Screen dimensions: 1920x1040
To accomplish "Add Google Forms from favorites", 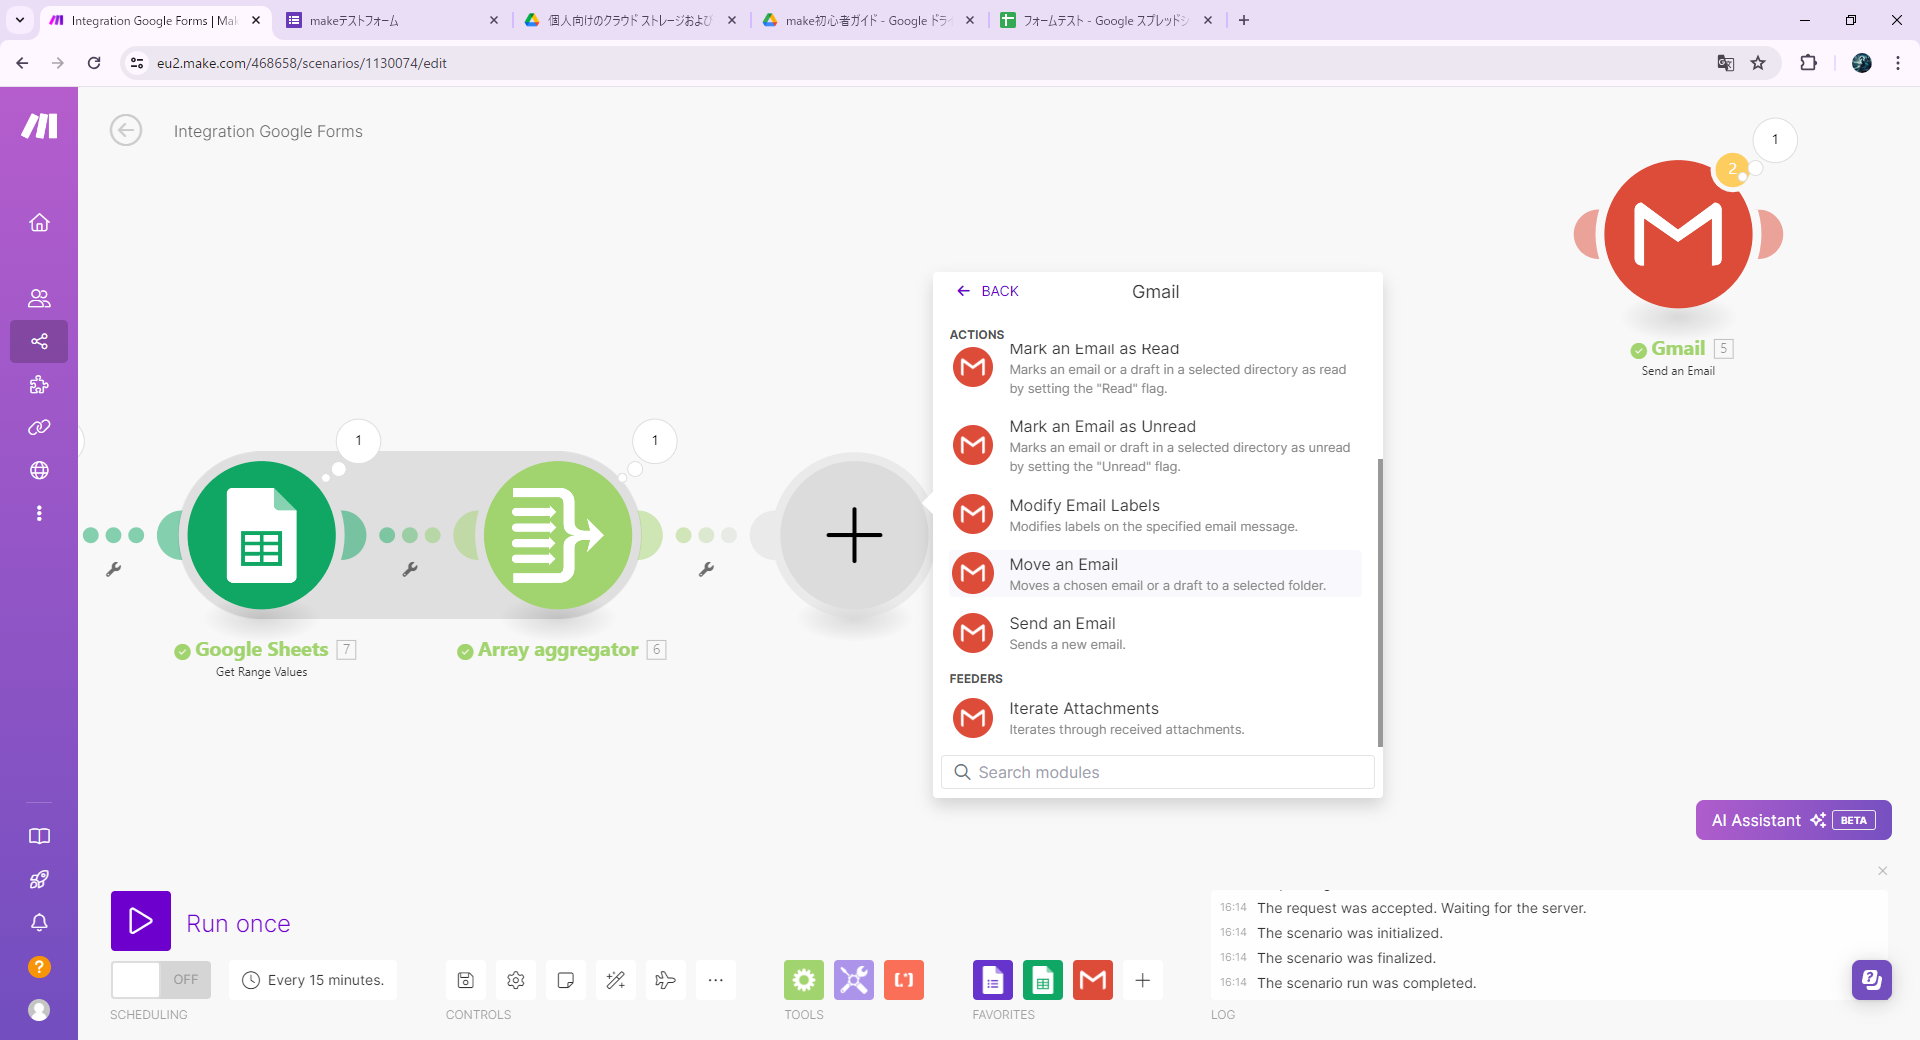I will tap(993, 980).
